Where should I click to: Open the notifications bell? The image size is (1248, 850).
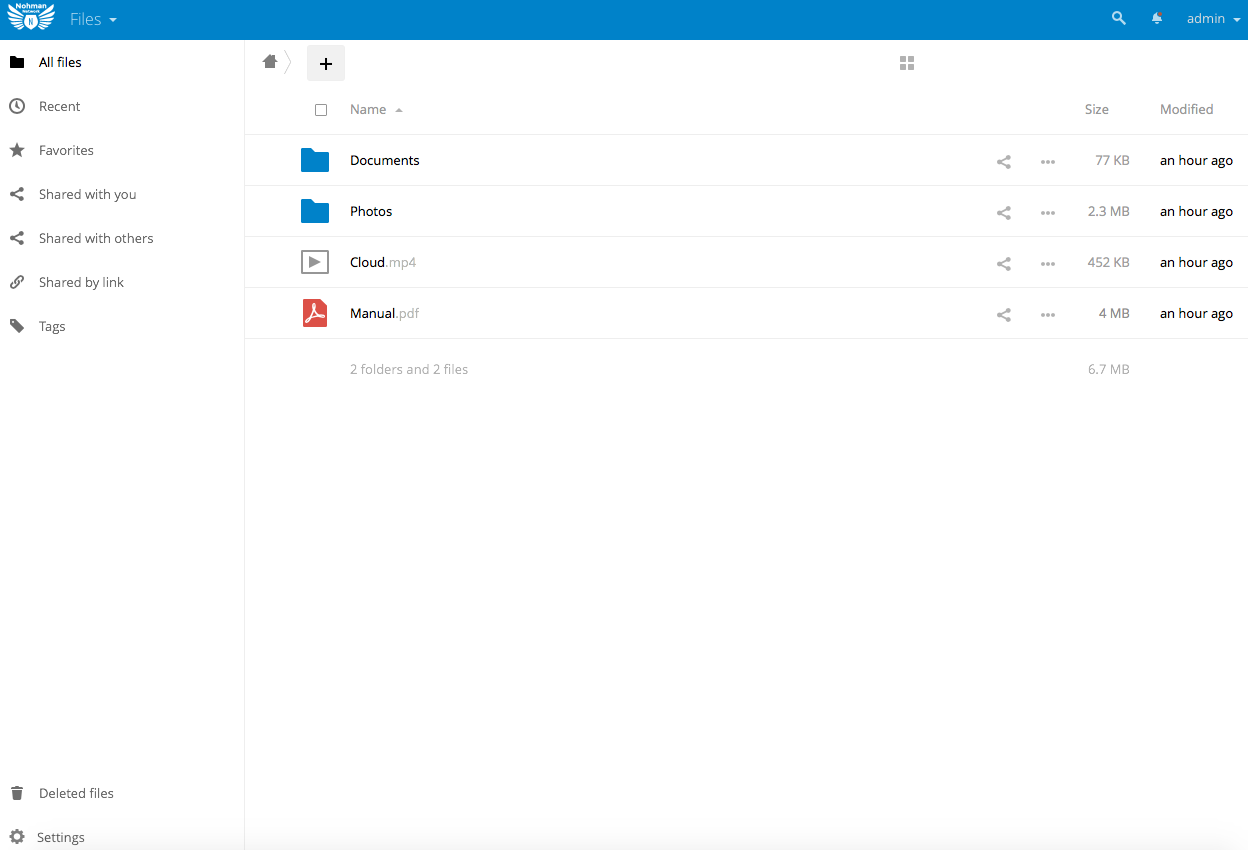pyautogui.click(x=1157, y=19)
